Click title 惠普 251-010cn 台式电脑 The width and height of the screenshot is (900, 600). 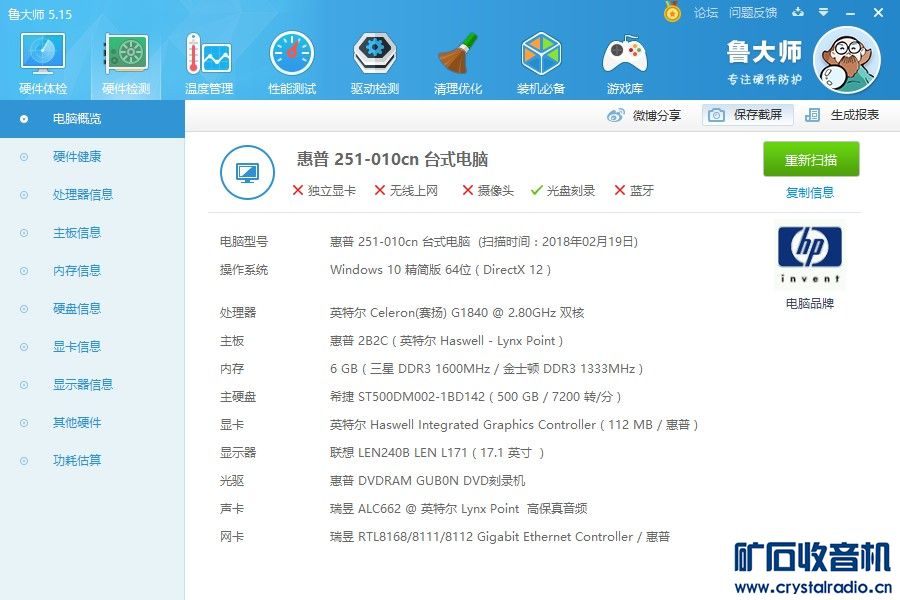point(392,159)
